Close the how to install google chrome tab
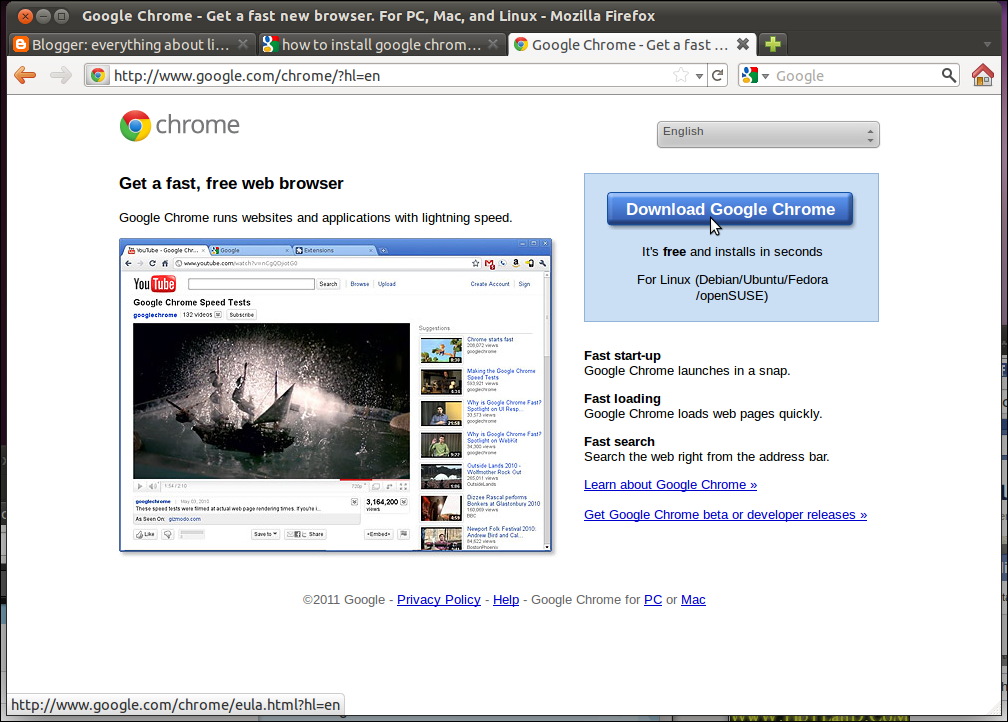This screenshot has width=1008, height=722. point(492,44)
